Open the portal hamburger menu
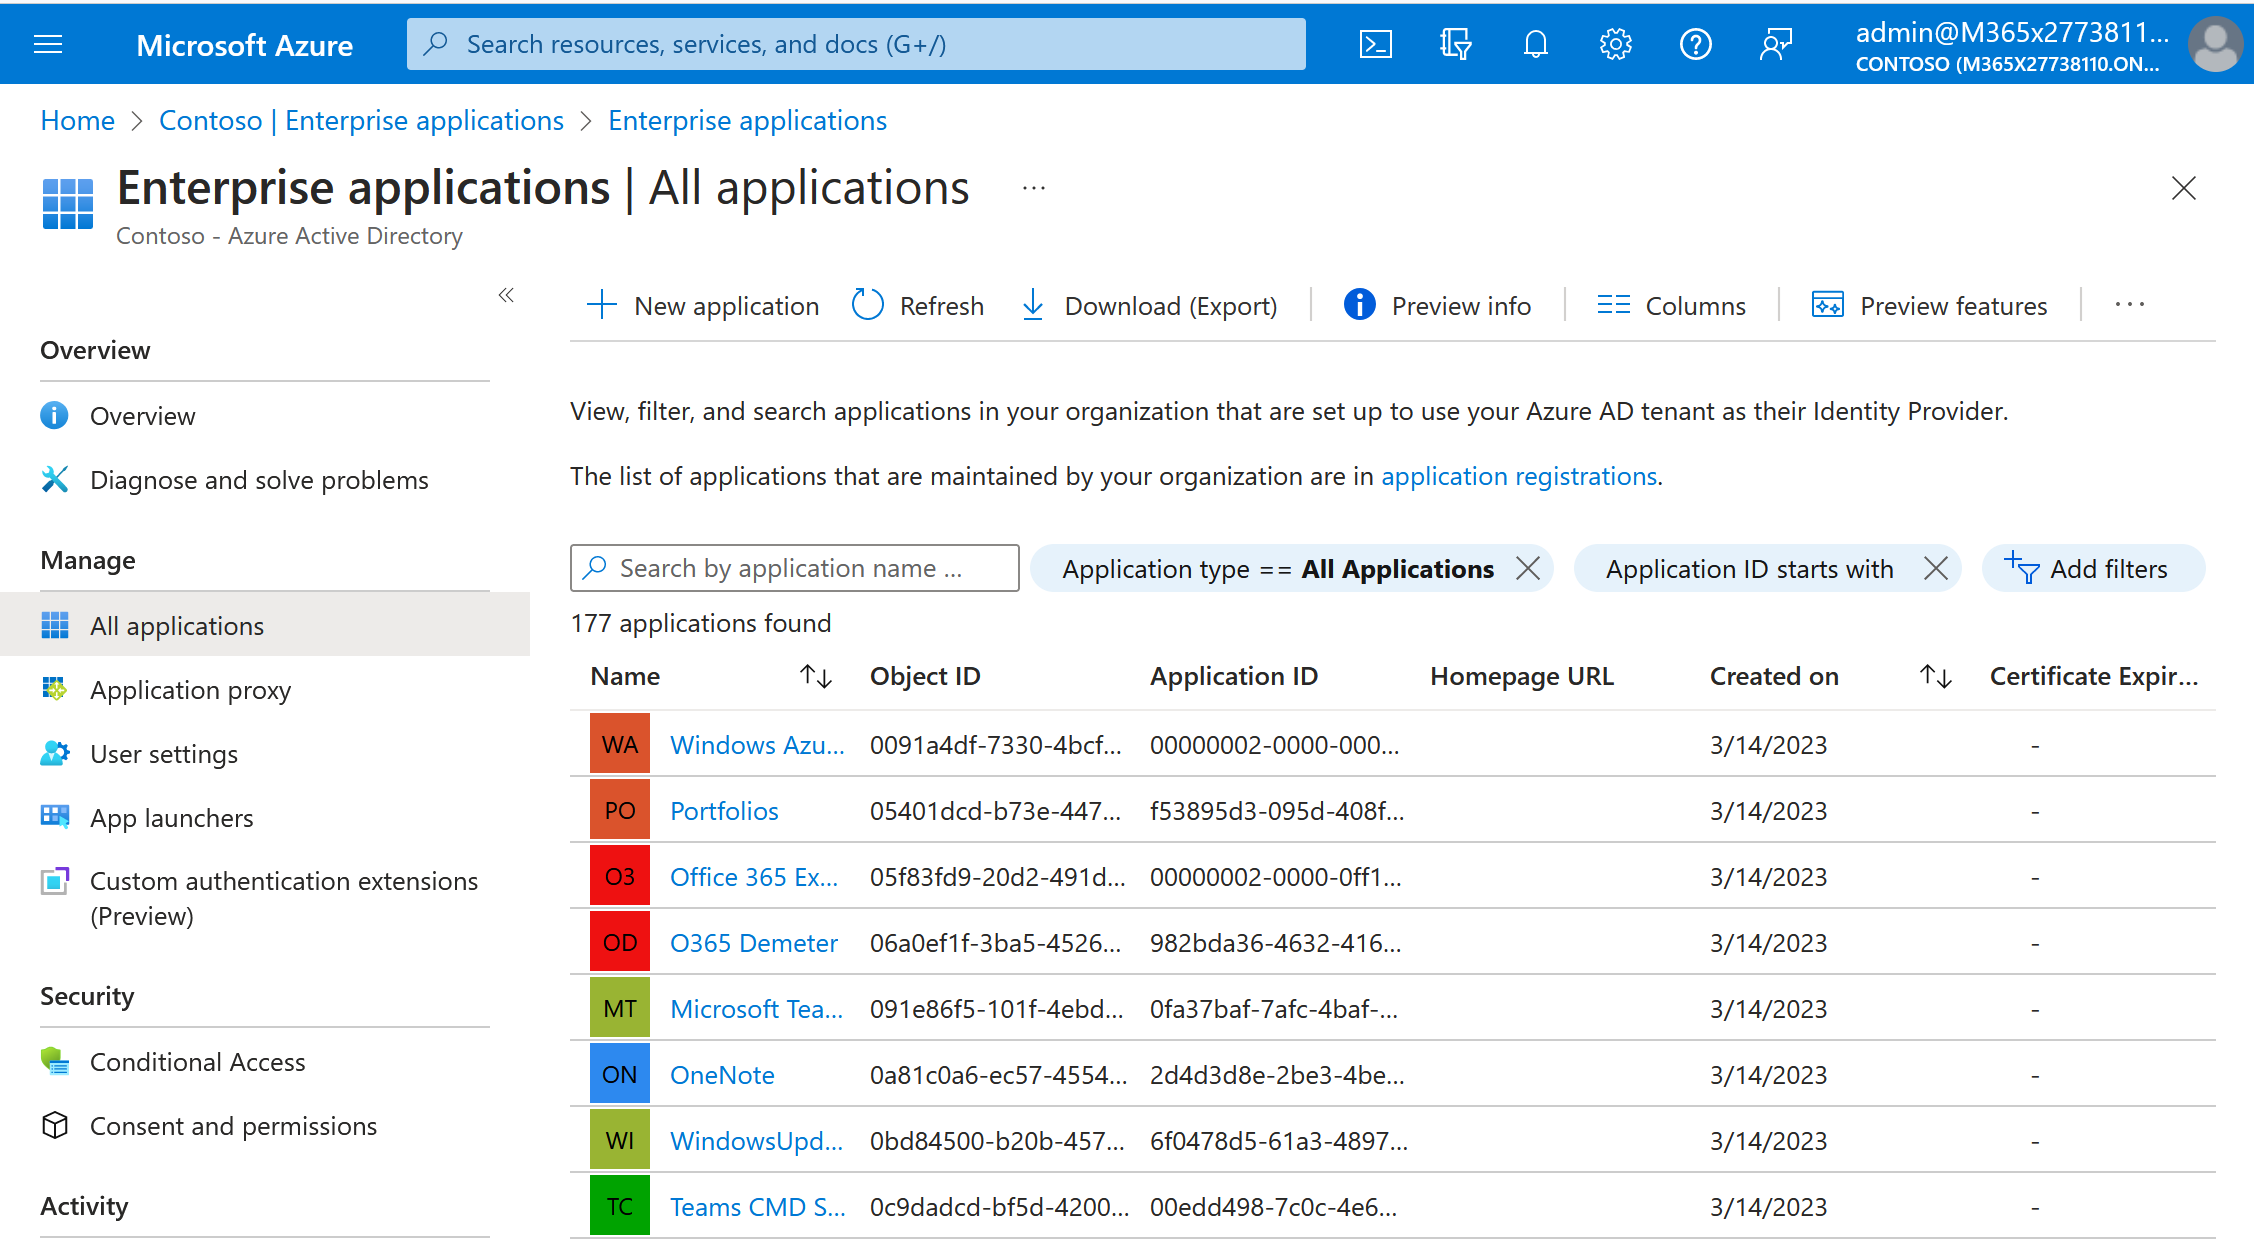 (48, 44)
